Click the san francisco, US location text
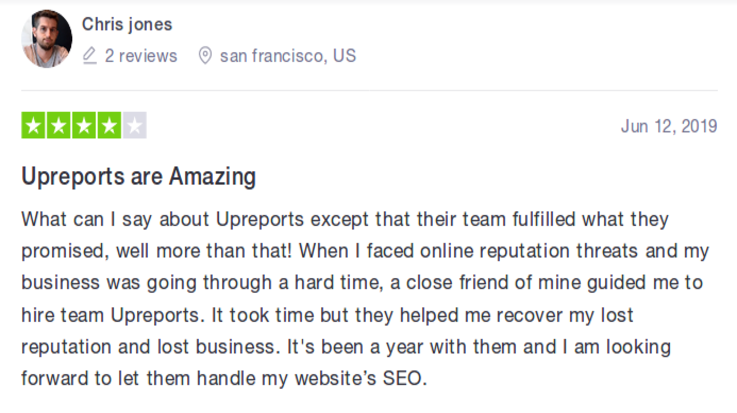The height and width of the screenshot is (413, 737). pyautogui.click(x=288, y=56)
